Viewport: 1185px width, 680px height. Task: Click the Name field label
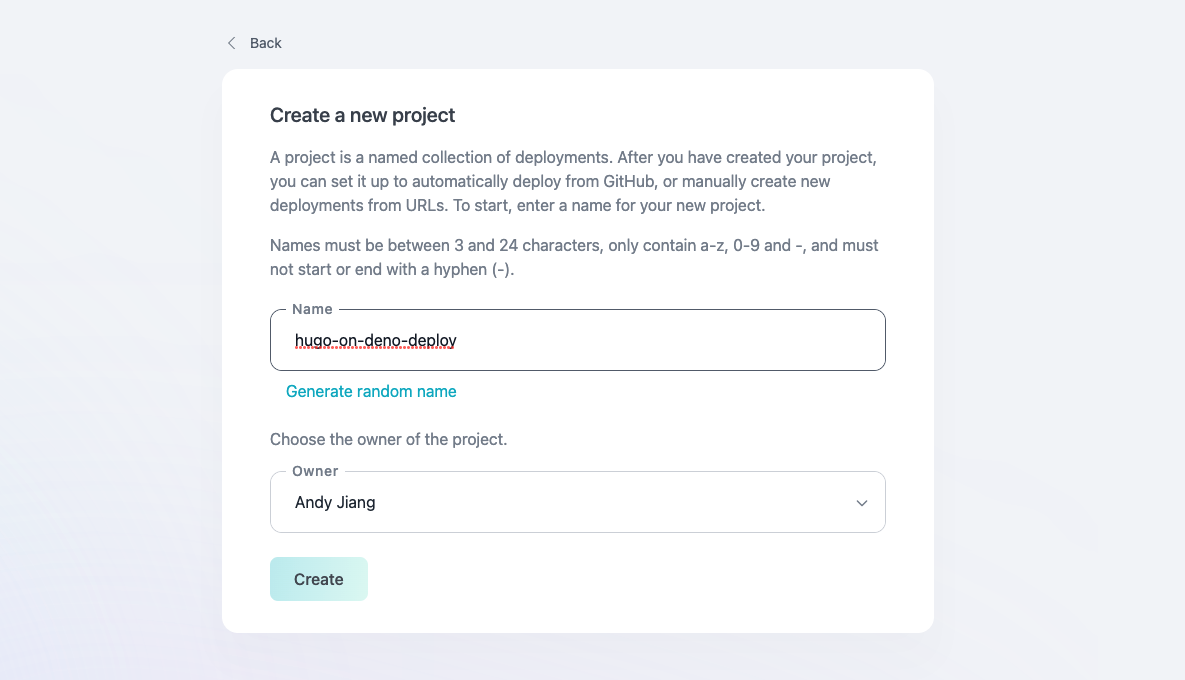pyautogui.click(x=311, y=309)
